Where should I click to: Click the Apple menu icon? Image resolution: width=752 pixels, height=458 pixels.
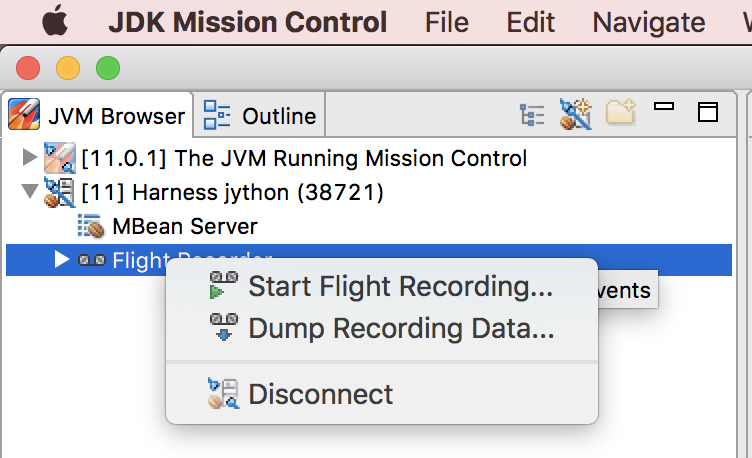pos(54,22)
